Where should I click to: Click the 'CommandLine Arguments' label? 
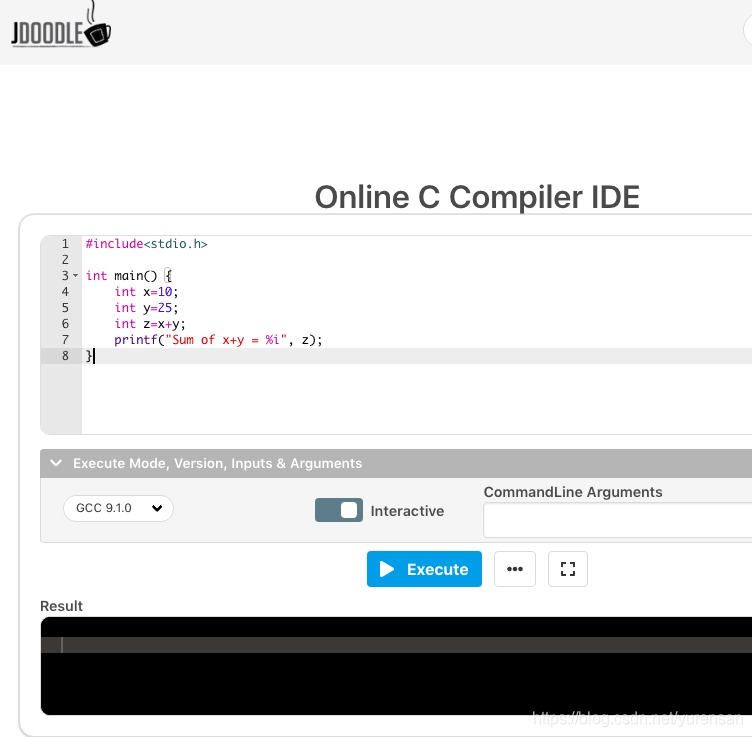click(573, 492)
